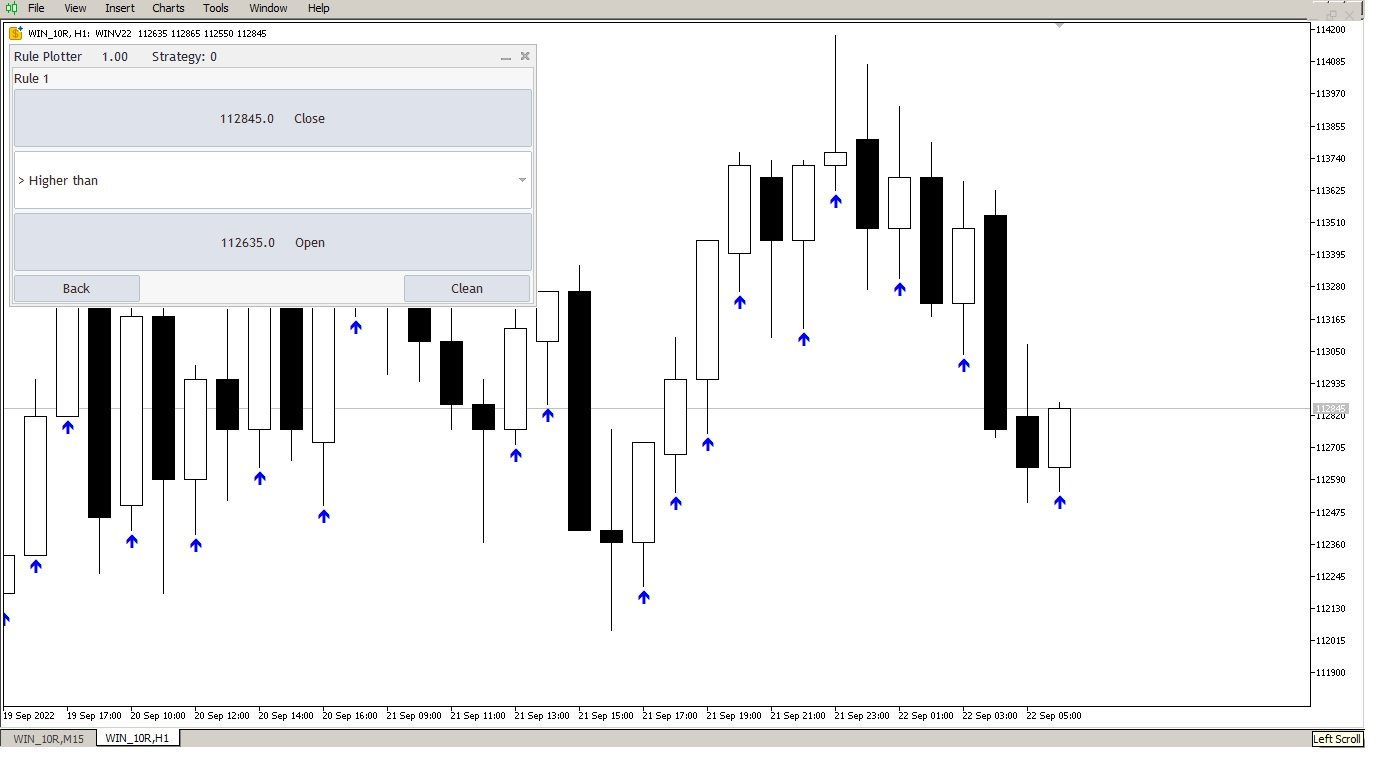Click the '112845.0 Close' value field
This screenshot has height=768, width=1378.
pyautogui.click(x=272, y=118)
